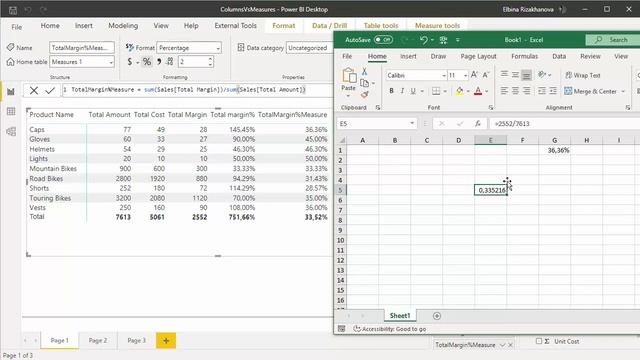Add a new Power BI page with plus
The width and height of the screenshot is (640, 360).
click(x=166, y=340)
